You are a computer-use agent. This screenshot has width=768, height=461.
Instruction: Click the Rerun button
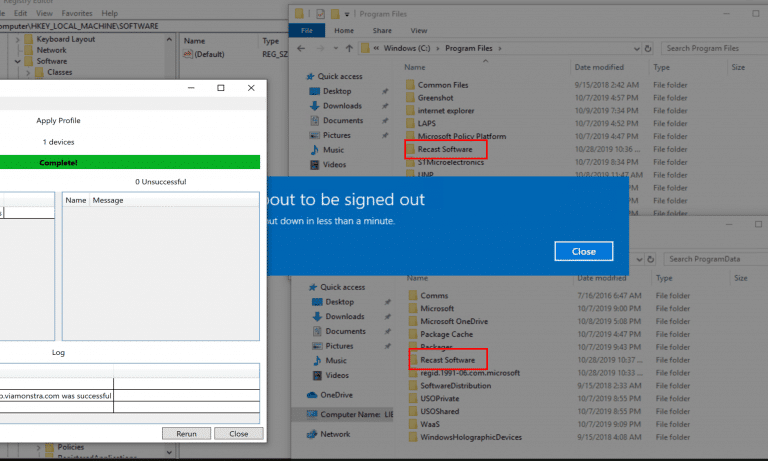coord(186,433)
